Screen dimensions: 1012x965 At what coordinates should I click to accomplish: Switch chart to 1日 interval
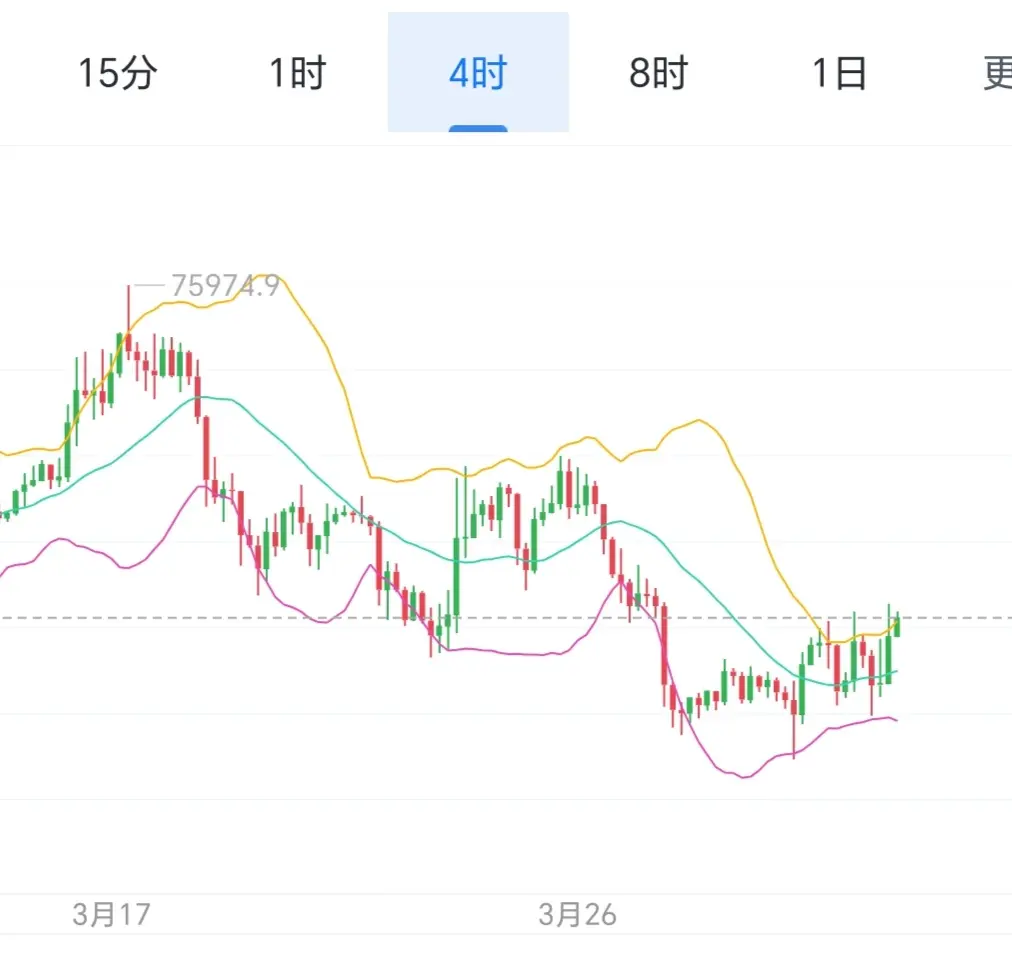pyautogui.click(x=838, y=73)
